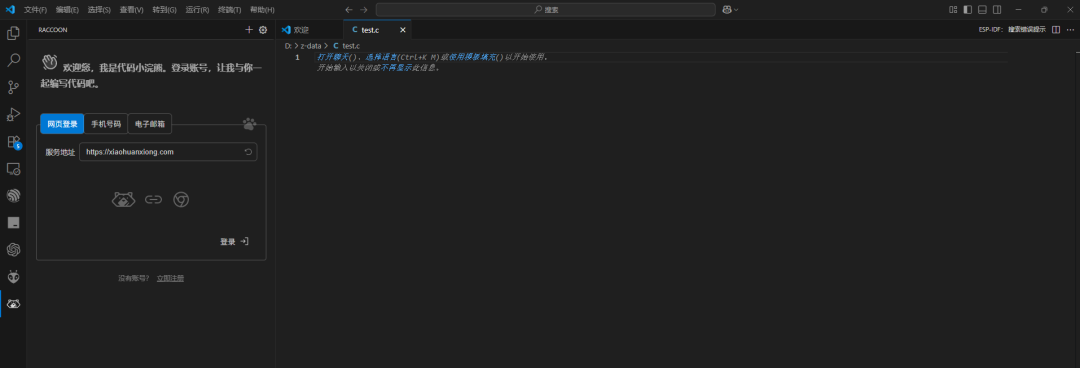The width and height of the screenshot is (1080, 368).
Task: Click the z-data breadcrumb segment
Action: (311, 45)
